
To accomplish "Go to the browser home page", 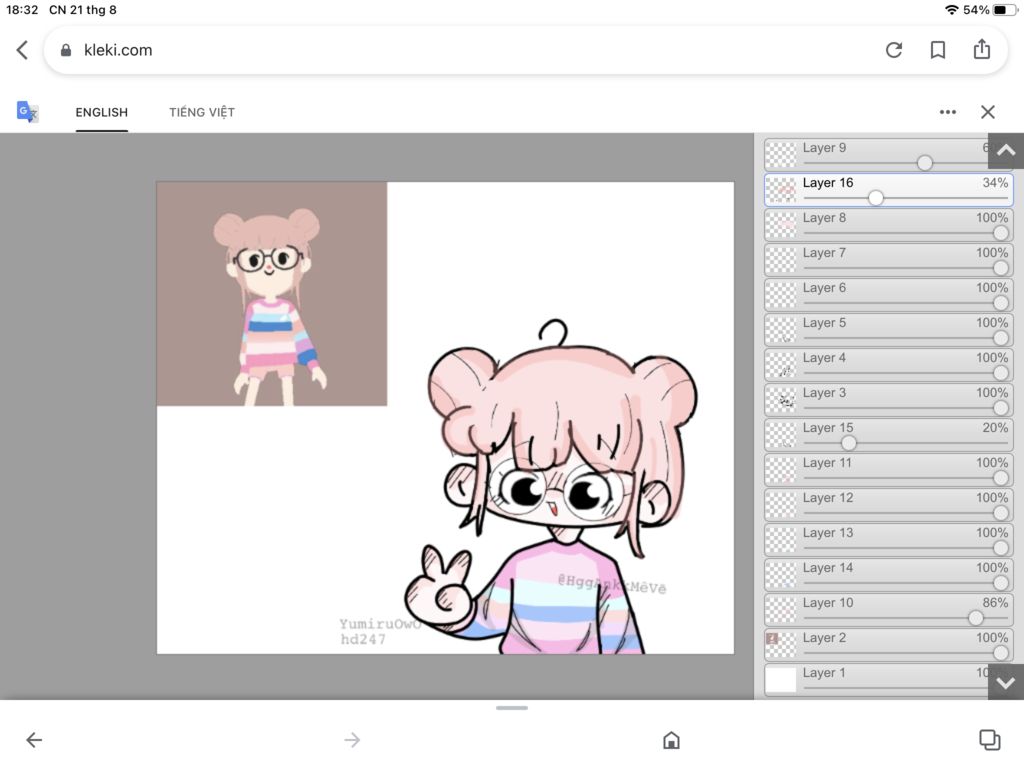I will [x=671, y=740].
